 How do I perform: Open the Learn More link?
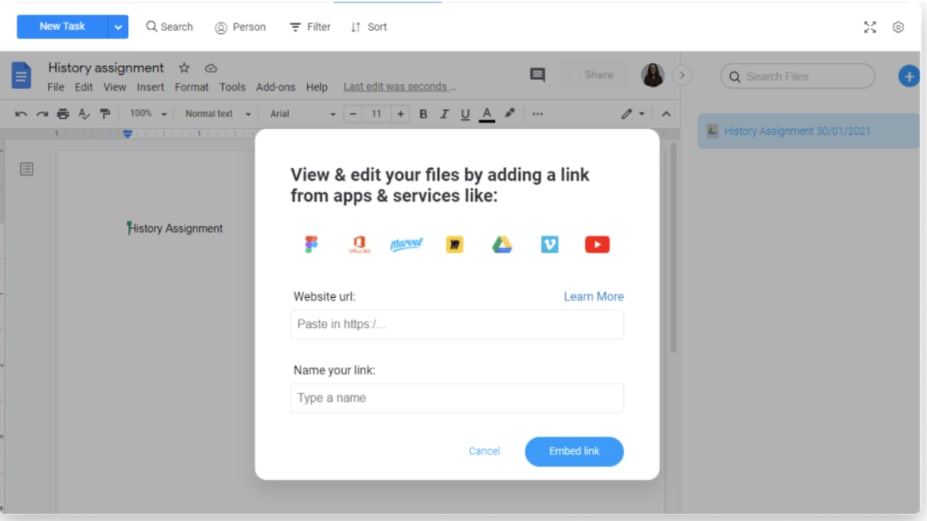point(594,296)
